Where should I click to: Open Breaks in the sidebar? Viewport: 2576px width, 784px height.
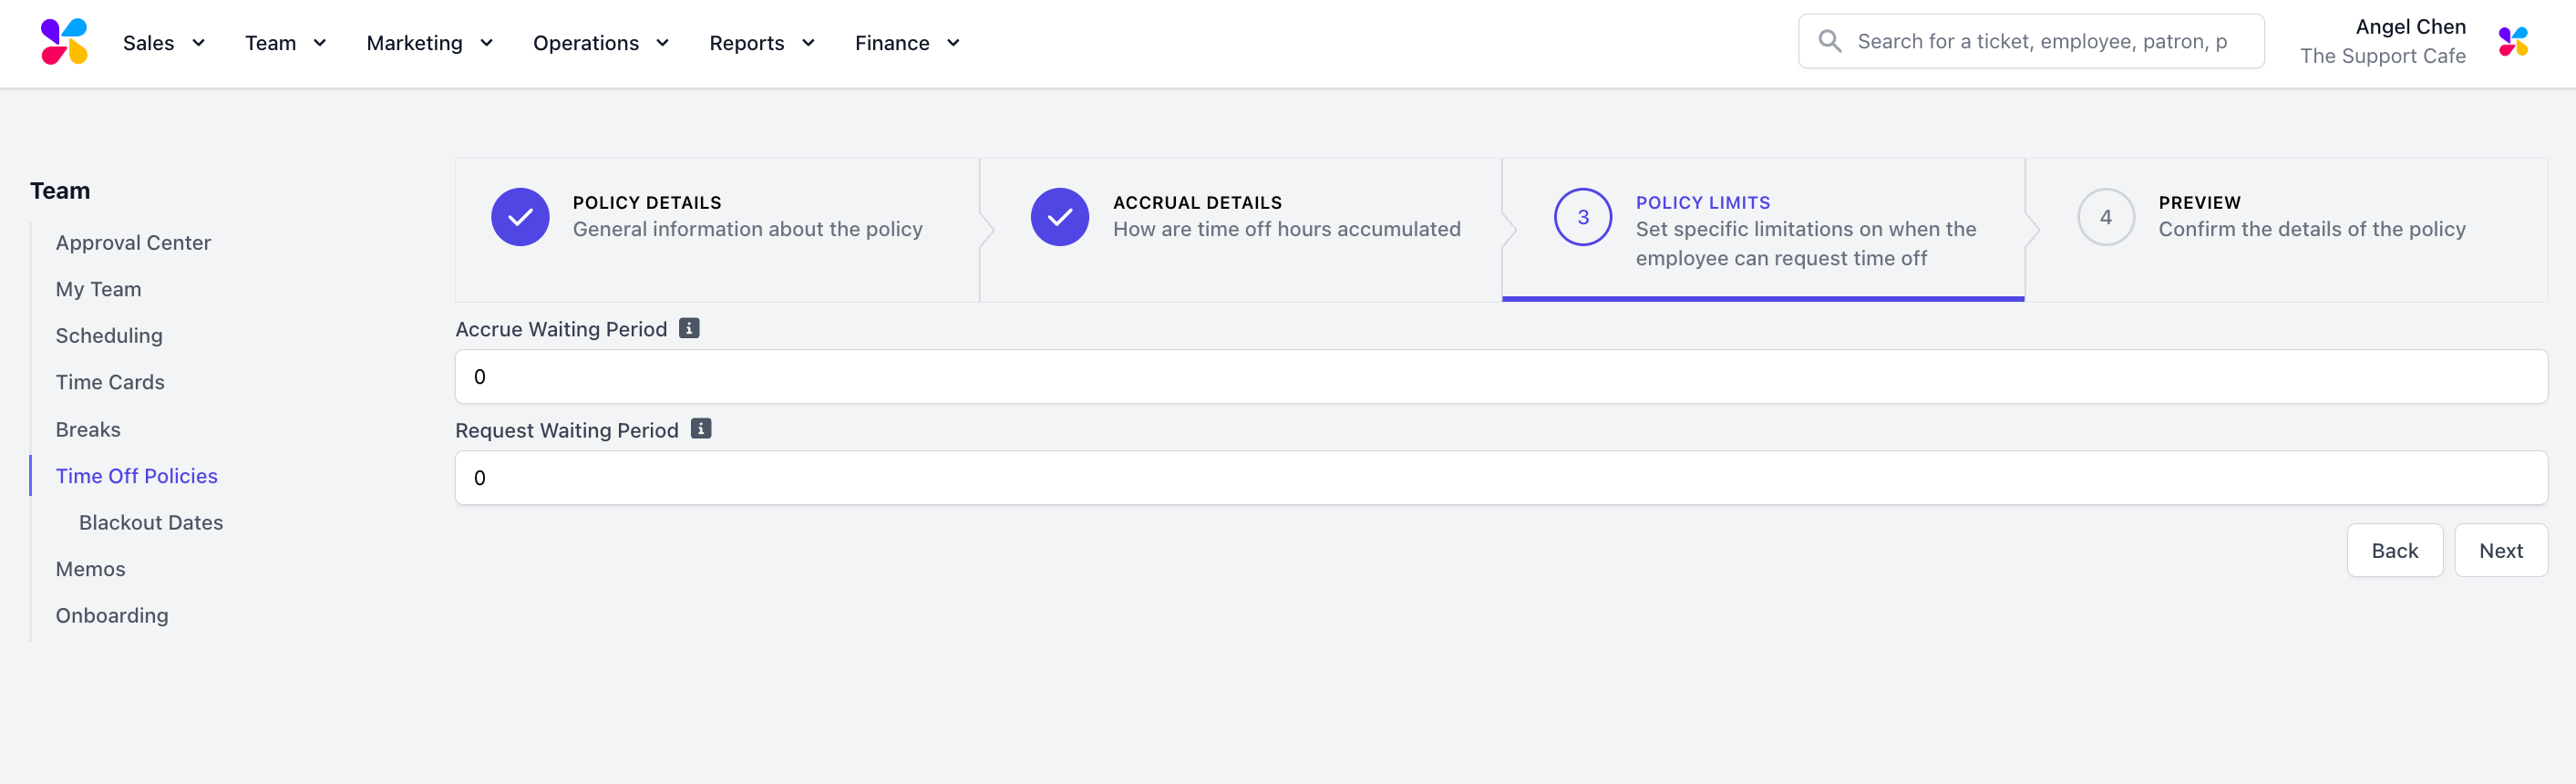88,429
